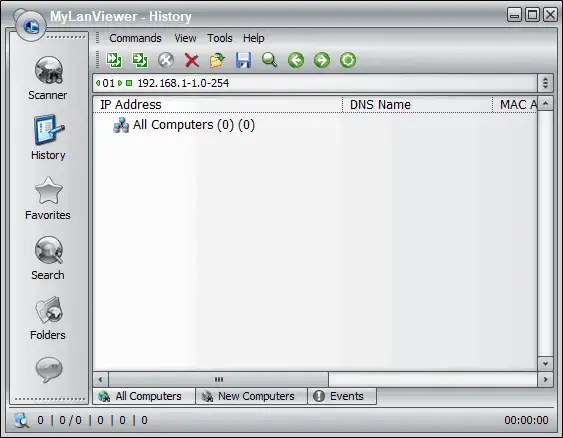
Task: Click the status bar scanner icon
Action: pos(21,420)
